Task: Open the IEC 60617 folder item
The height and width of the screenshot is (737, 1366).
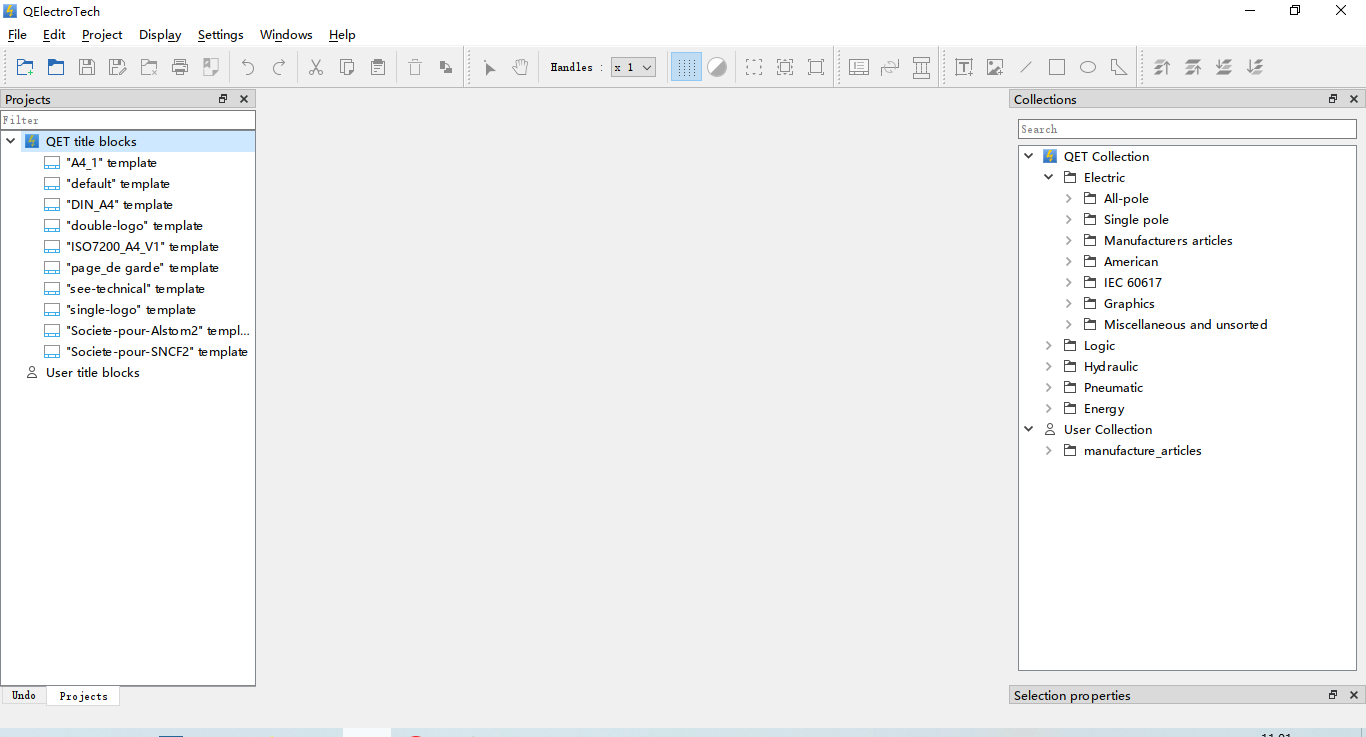Action: coord(1132,283)
